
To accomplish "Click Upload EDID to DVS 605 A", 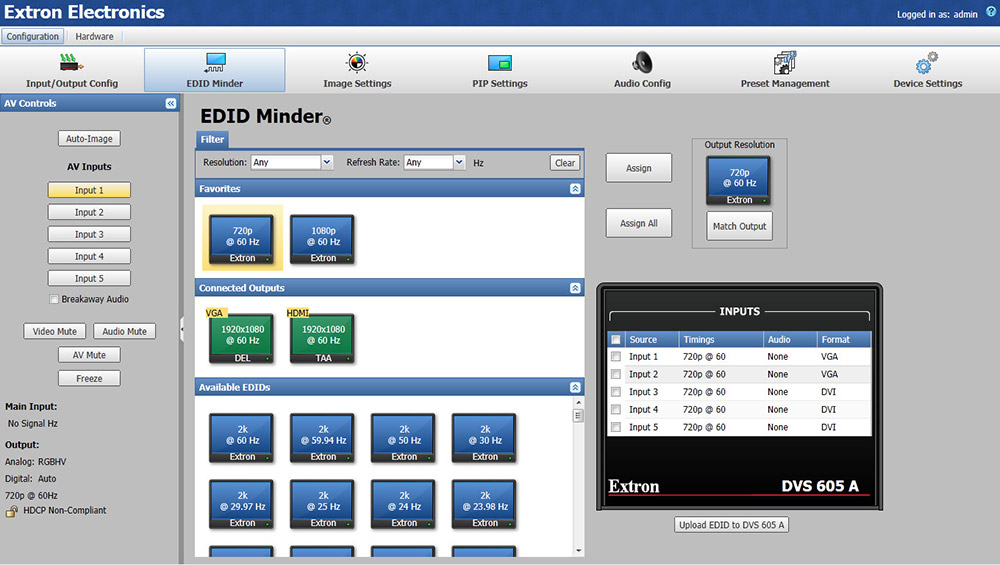I will [732, 525].
